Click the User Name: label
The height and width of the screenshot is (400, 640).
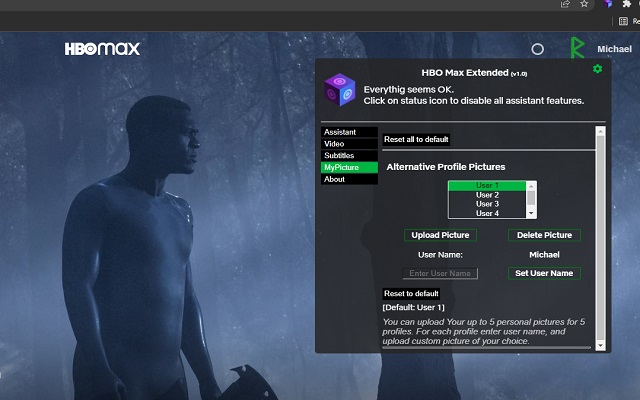[x=440, y=255]
